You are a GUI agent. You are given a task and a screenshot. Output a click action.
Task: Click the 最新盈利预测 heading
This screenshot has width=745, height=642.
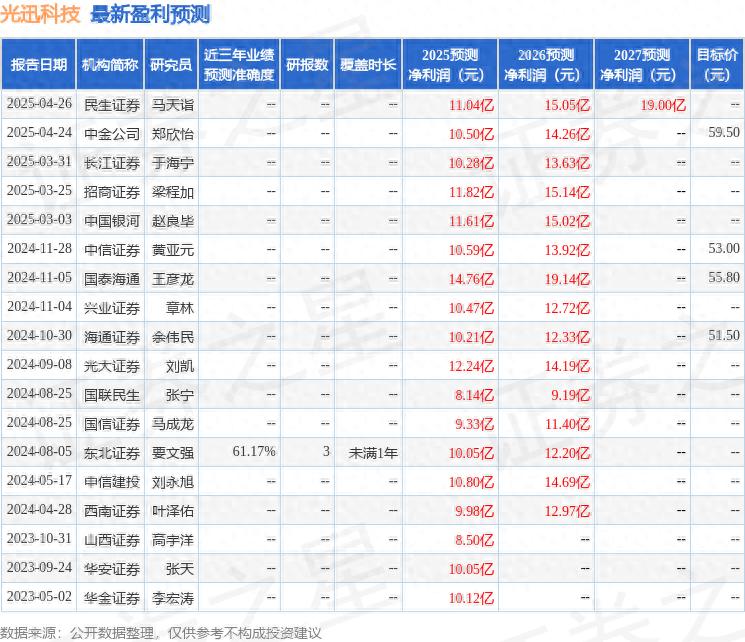(x=150, y=14)
